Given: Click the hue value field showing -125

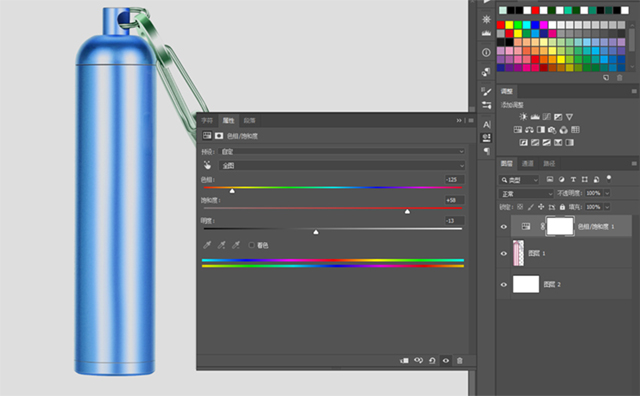Looking at the screenshot, I should point(454,180).
